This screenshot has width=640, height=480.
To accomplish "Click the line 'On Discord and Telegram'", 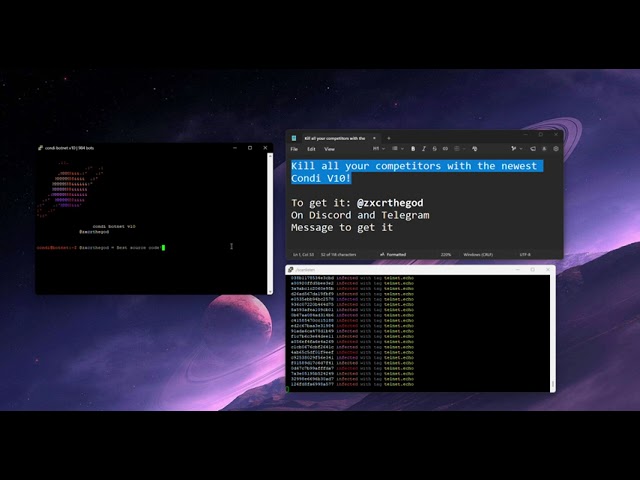I will [360, 215].
